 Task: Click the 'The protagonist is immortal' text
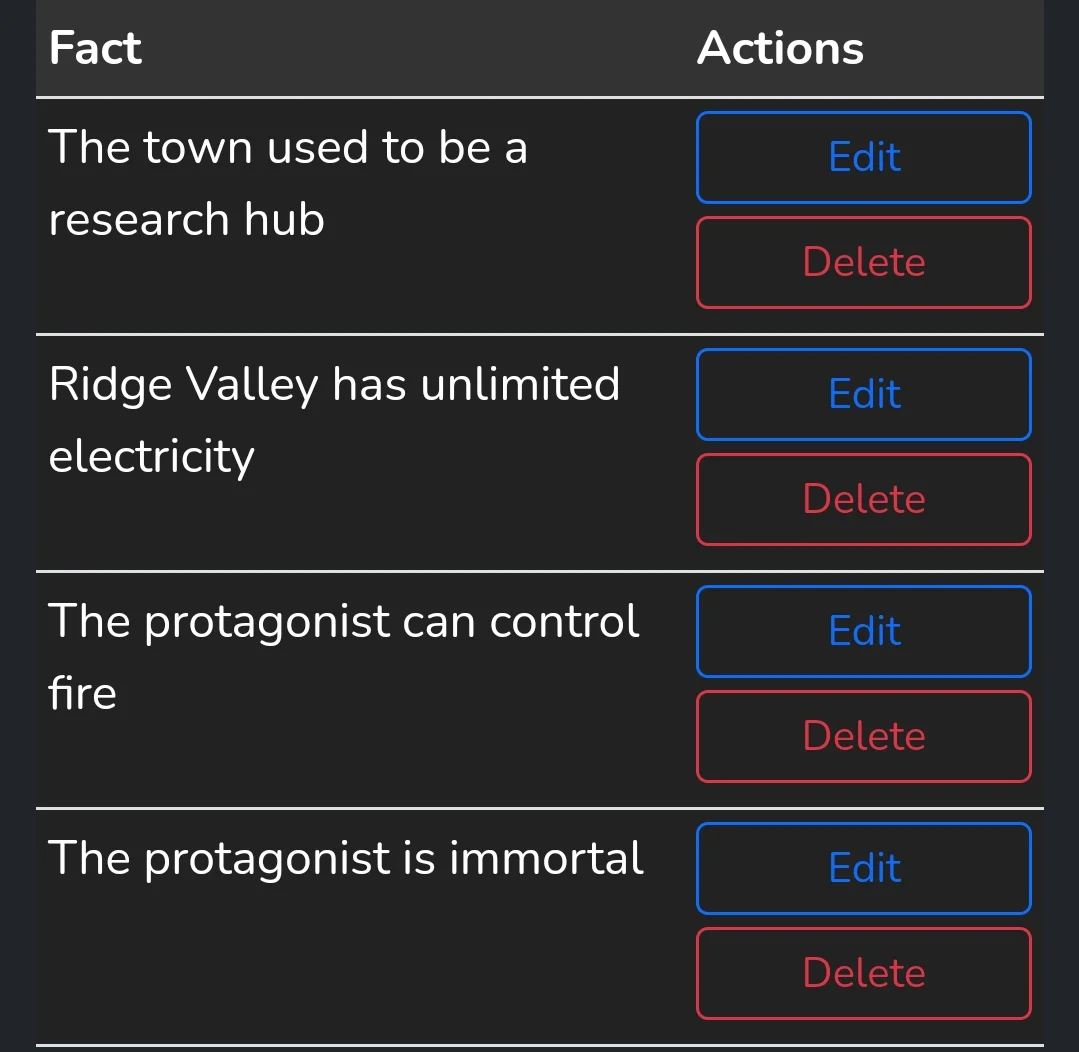(346, 858)
